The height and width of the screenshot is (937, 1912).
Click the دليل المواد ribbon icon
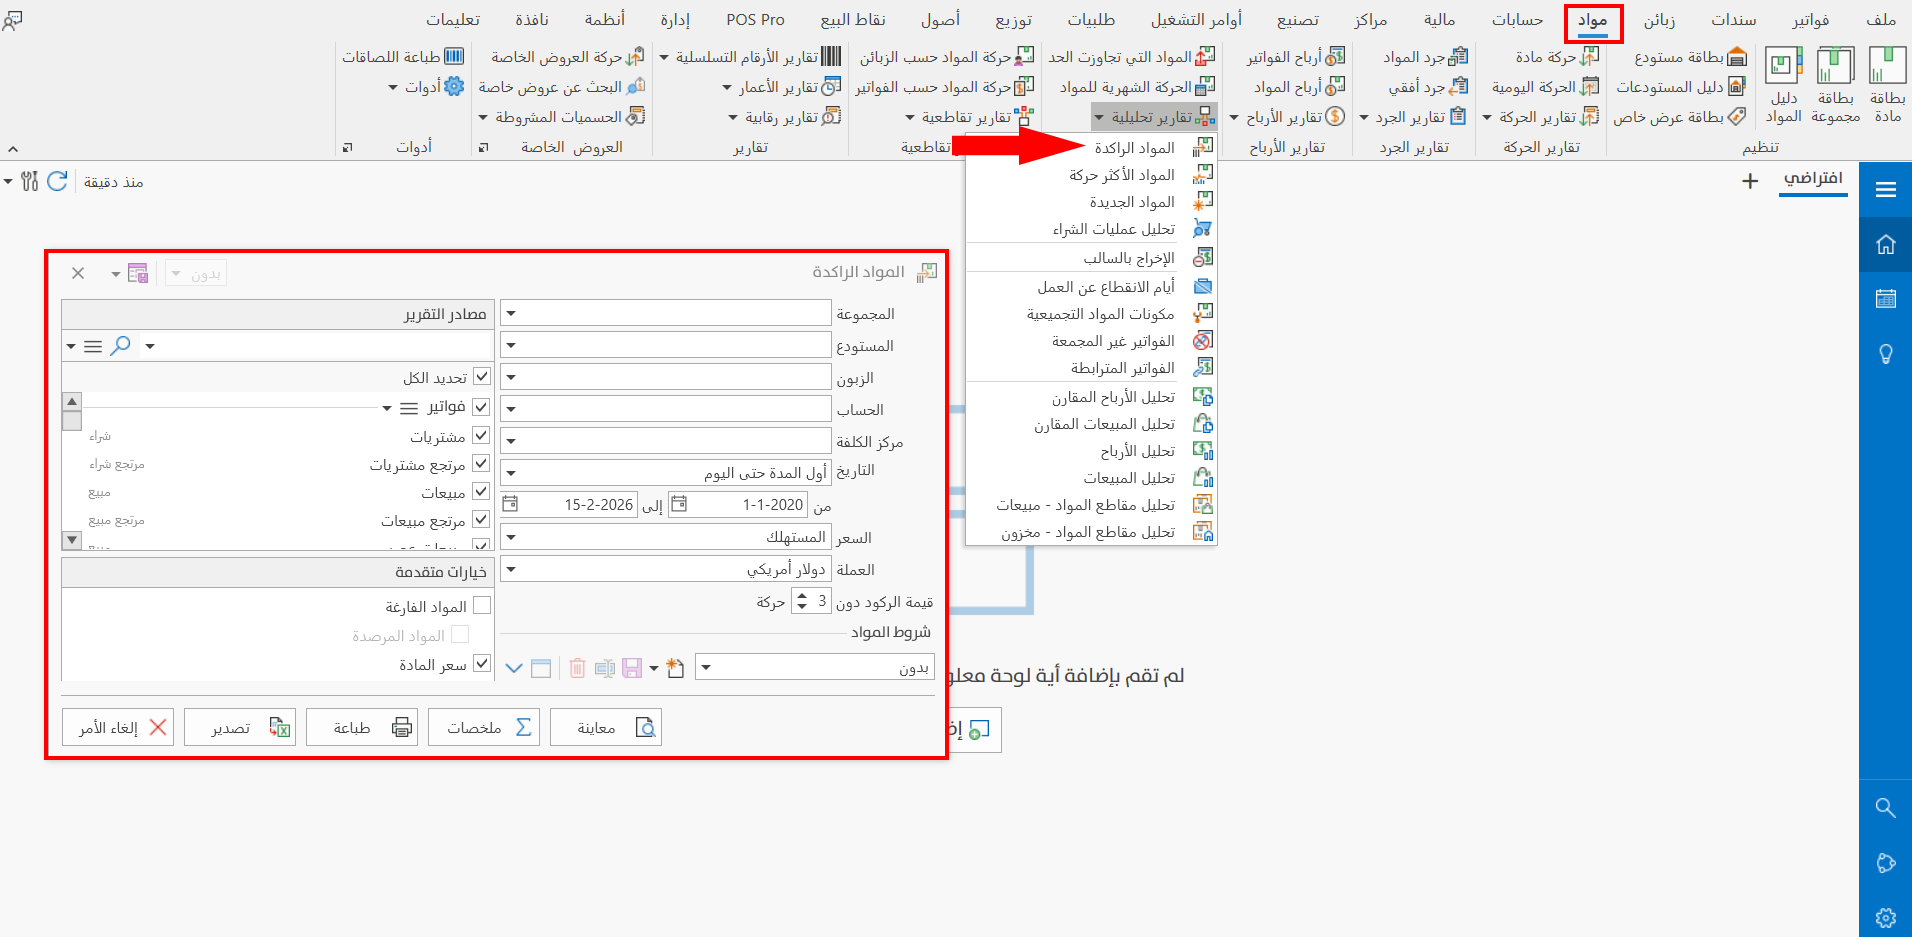click(1783, 85)
